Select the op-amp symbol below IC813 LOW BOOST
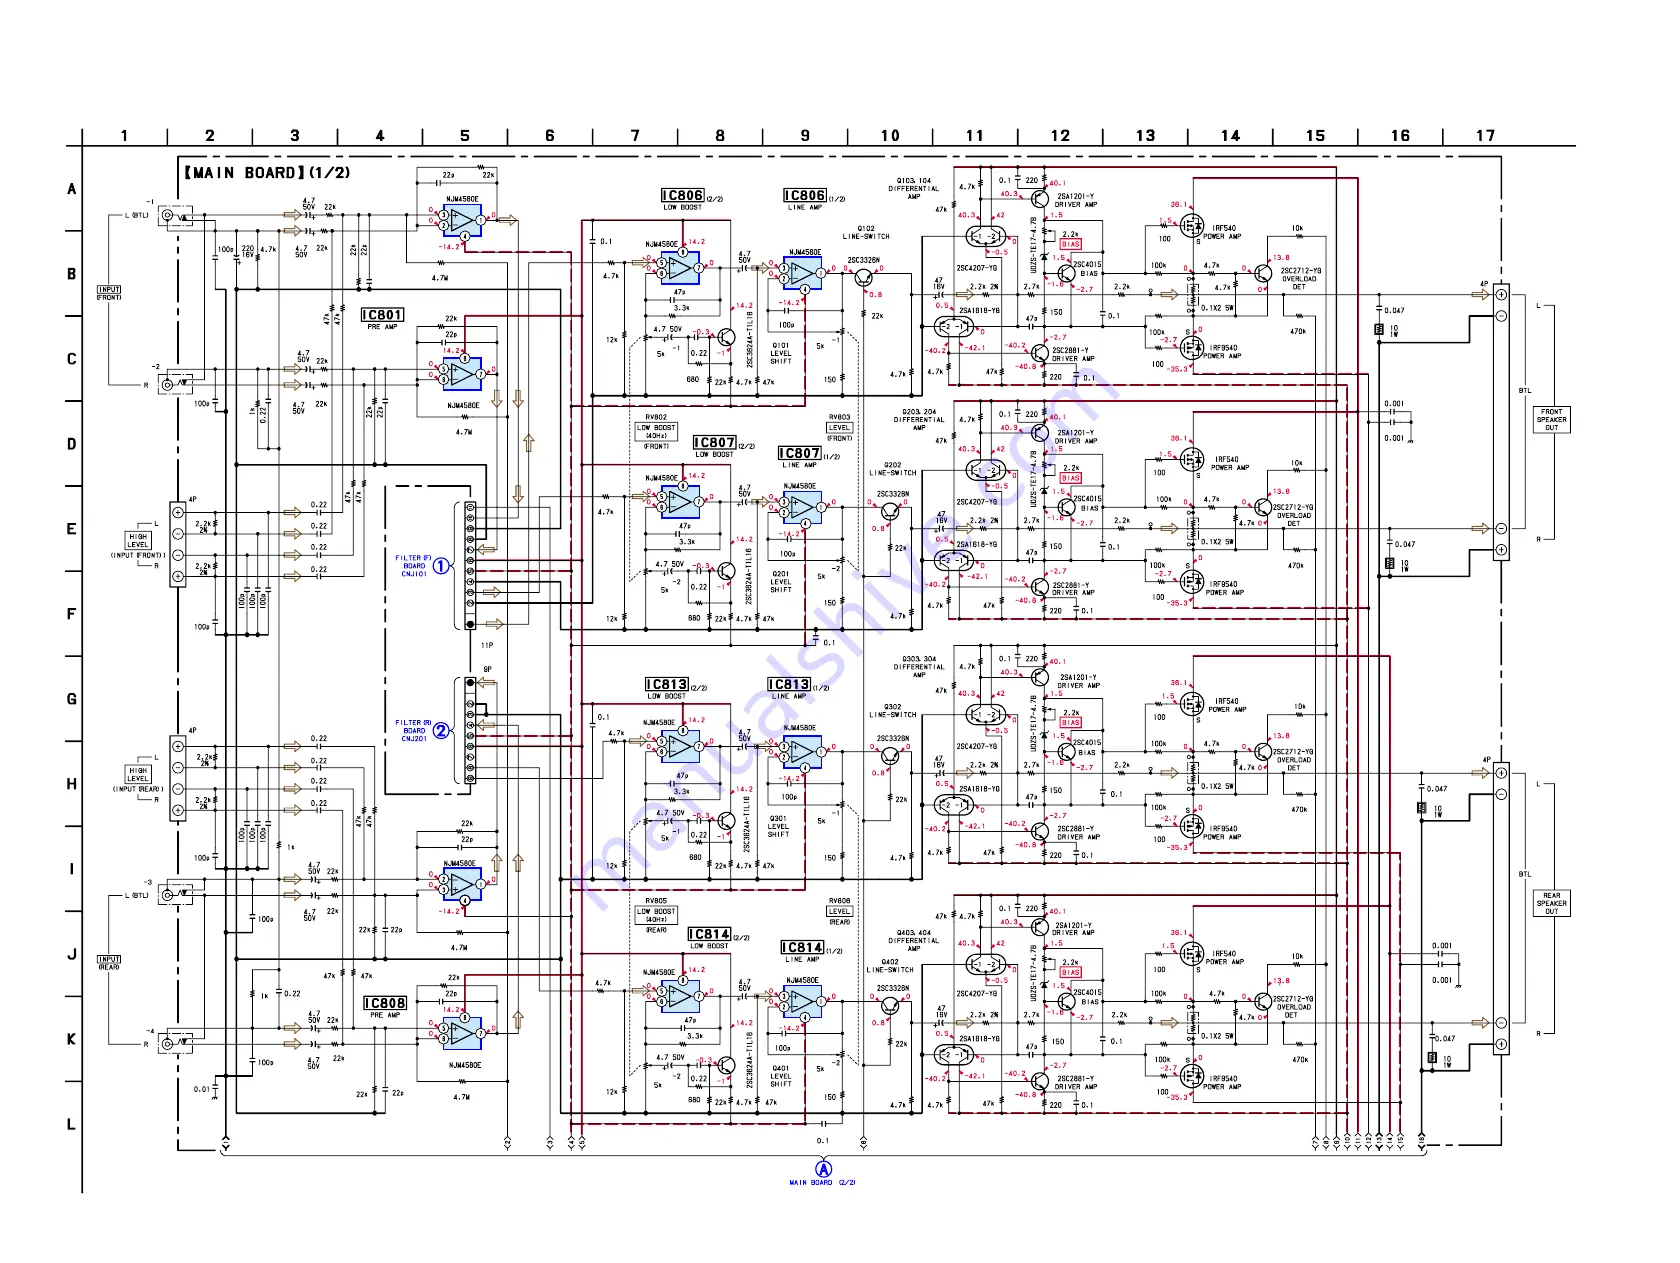 (679, 745)
